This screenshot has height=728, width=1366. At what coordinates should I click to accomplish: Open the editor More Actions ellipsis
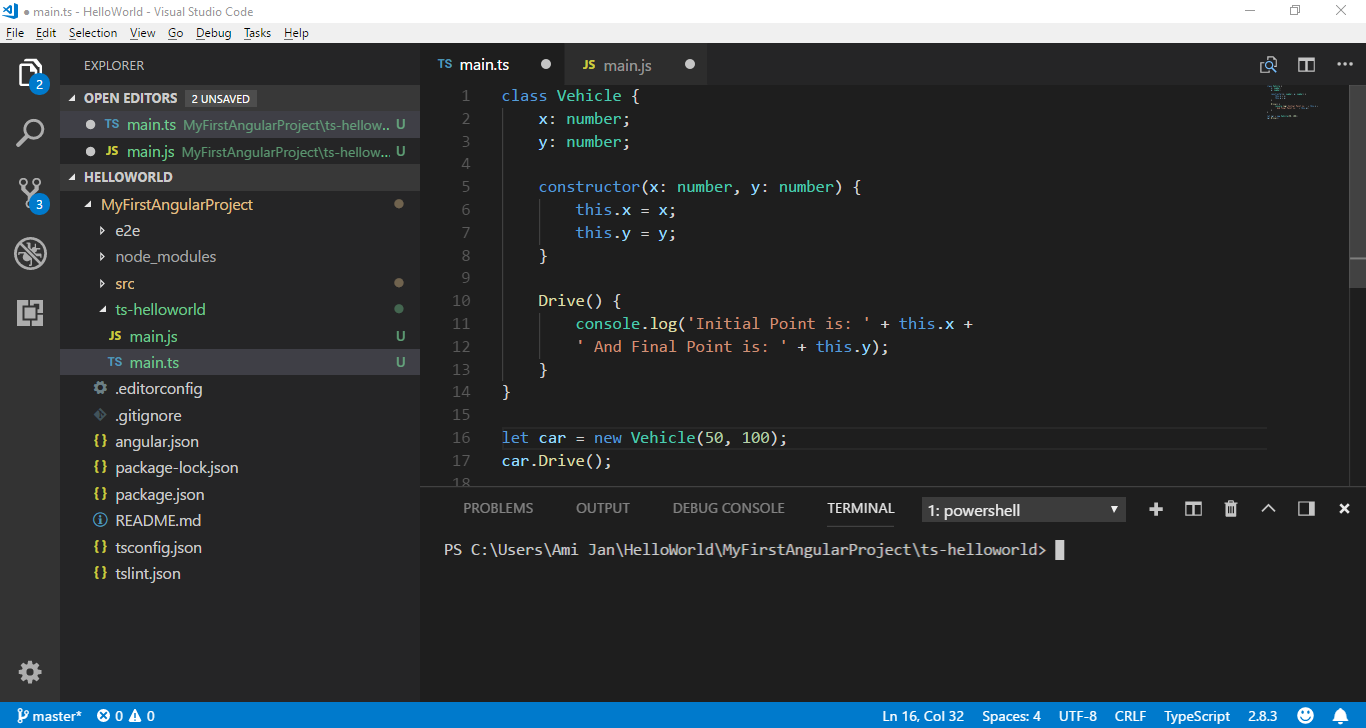click(1344, 65)
